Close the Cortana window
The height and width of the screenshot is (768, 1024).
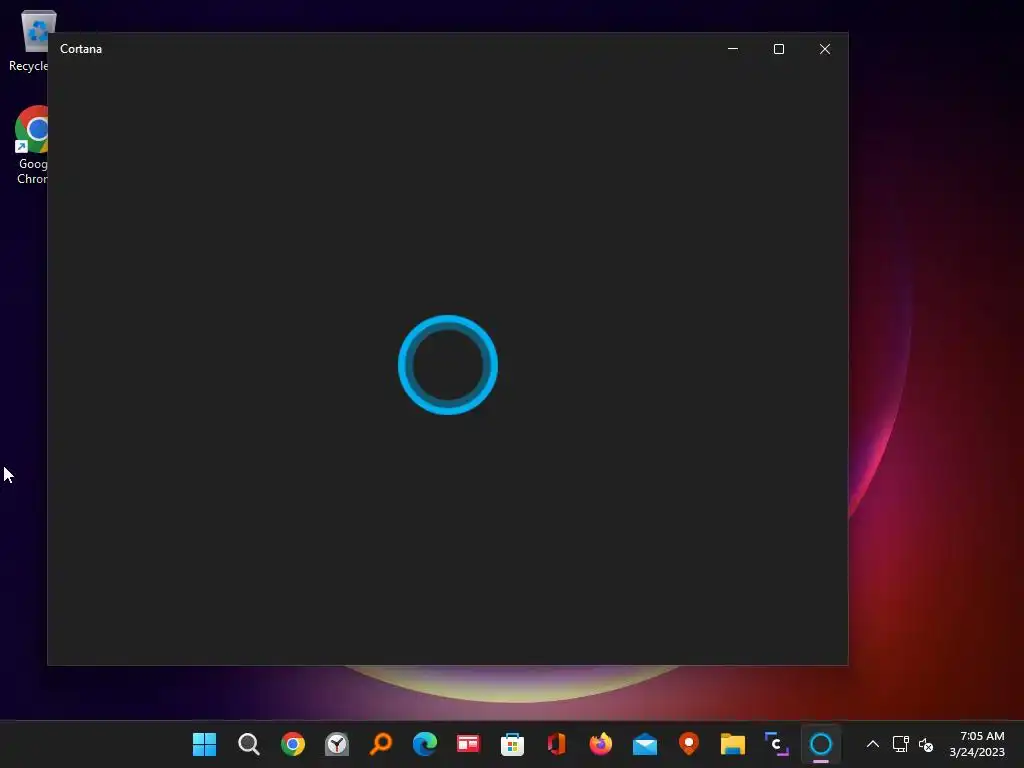[x=825, y=49]
